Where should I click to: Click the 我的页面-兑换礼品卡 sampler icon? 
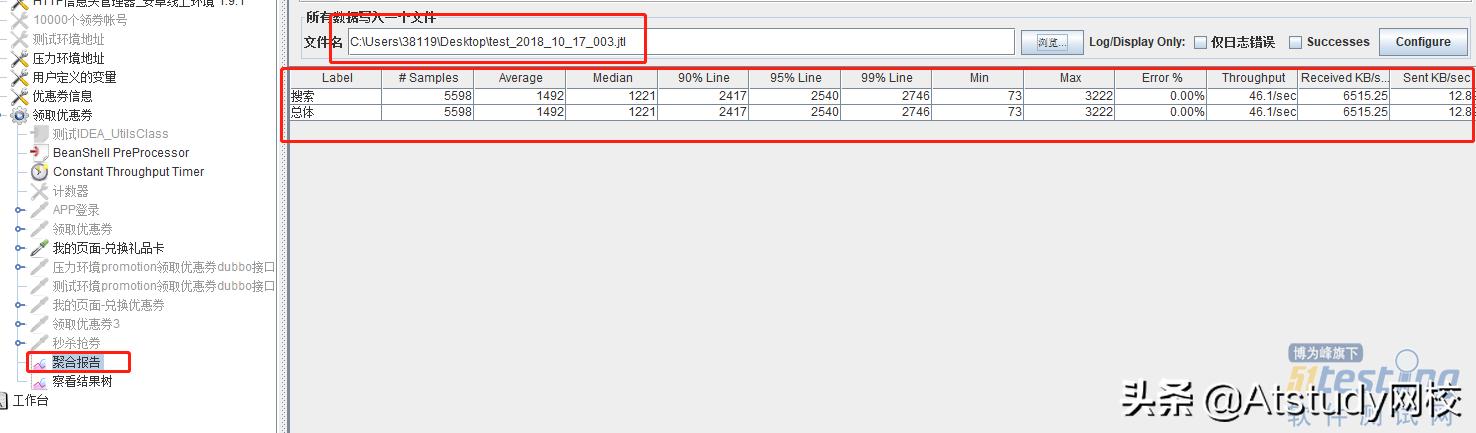coord(39,248)
